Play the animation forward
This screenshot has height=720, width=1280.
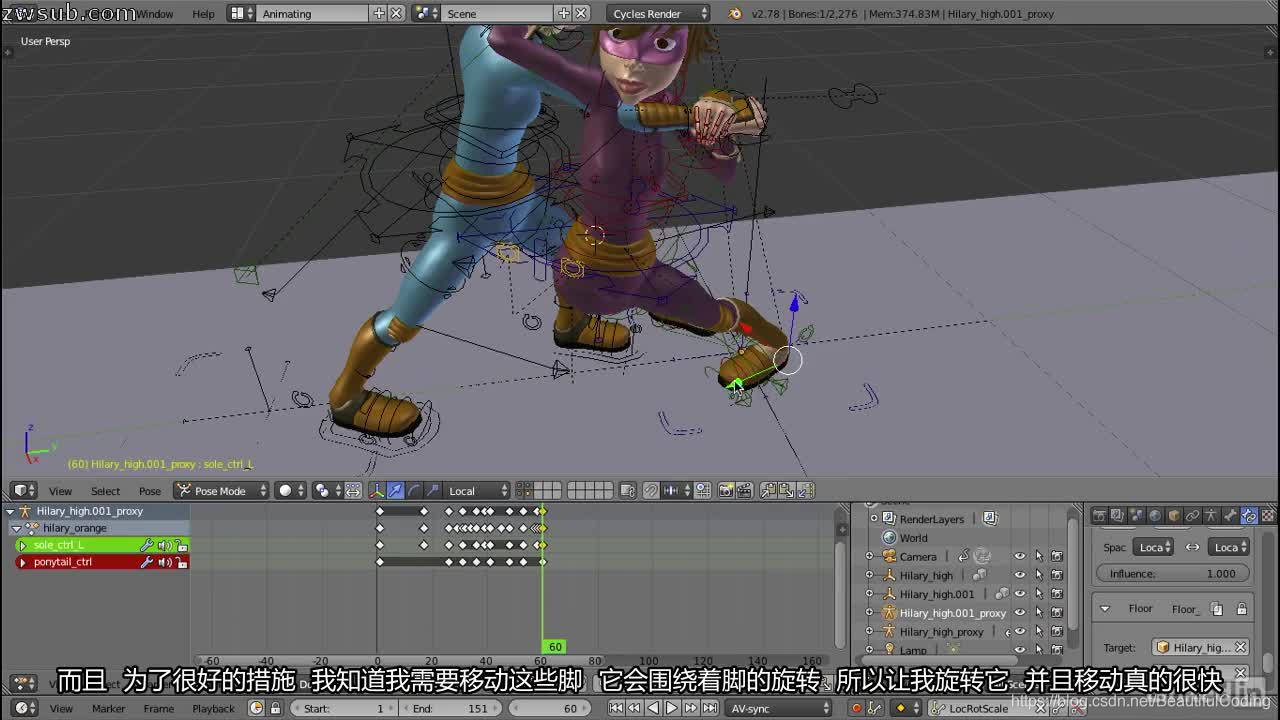[672, 708]
